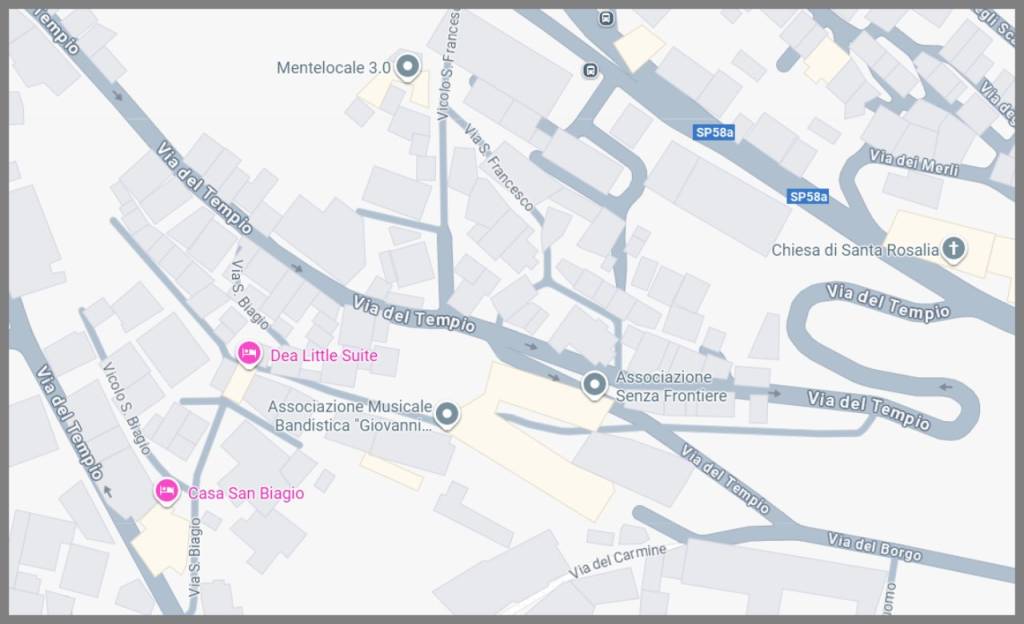This screenshot has height=624, width=1024.
Task: Select the upper bus stop icon
Action: pyautogui.click(x=606, y=18)
